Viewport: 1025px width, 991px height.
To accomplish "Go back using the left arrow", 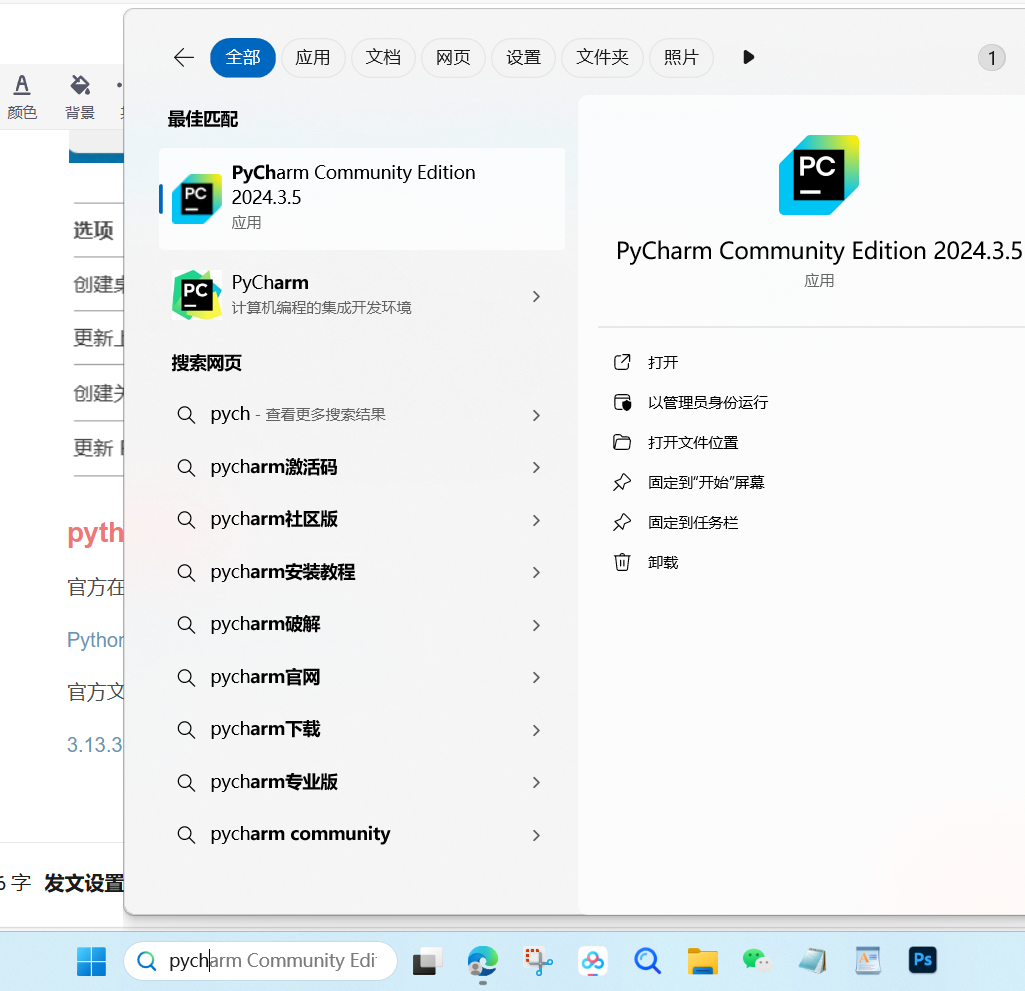I will tap(184, 58).
